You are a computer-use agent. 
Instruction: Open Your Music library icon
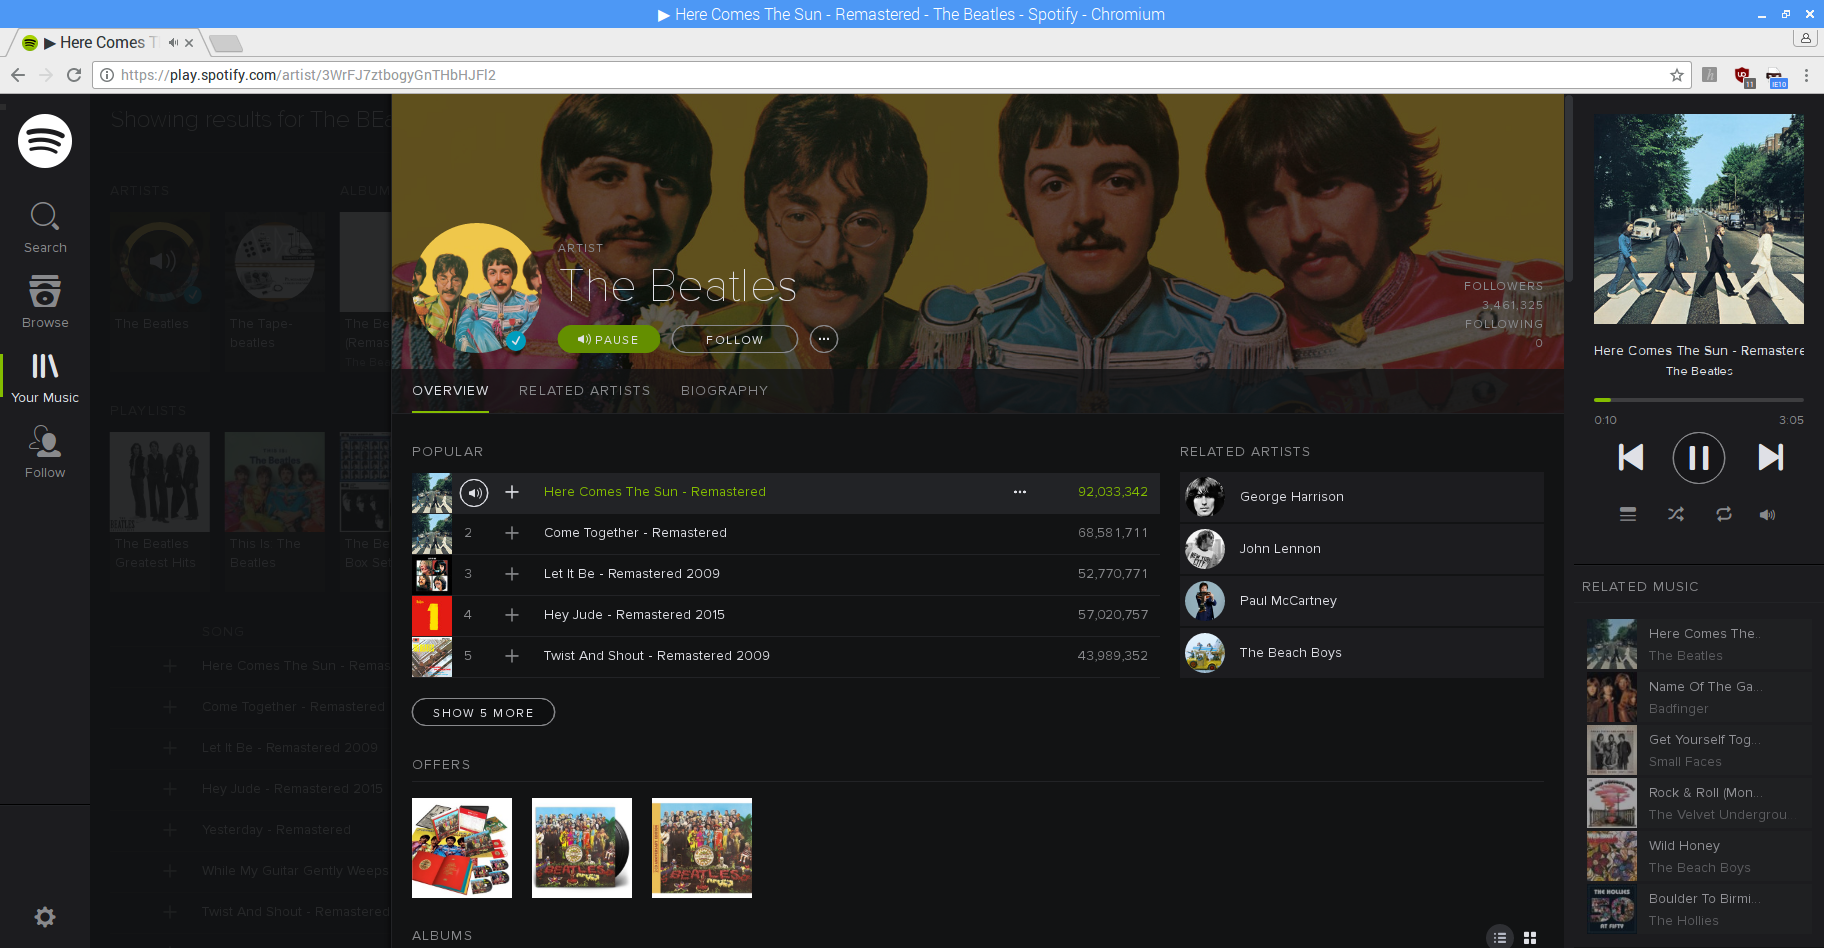coord(45,377)
